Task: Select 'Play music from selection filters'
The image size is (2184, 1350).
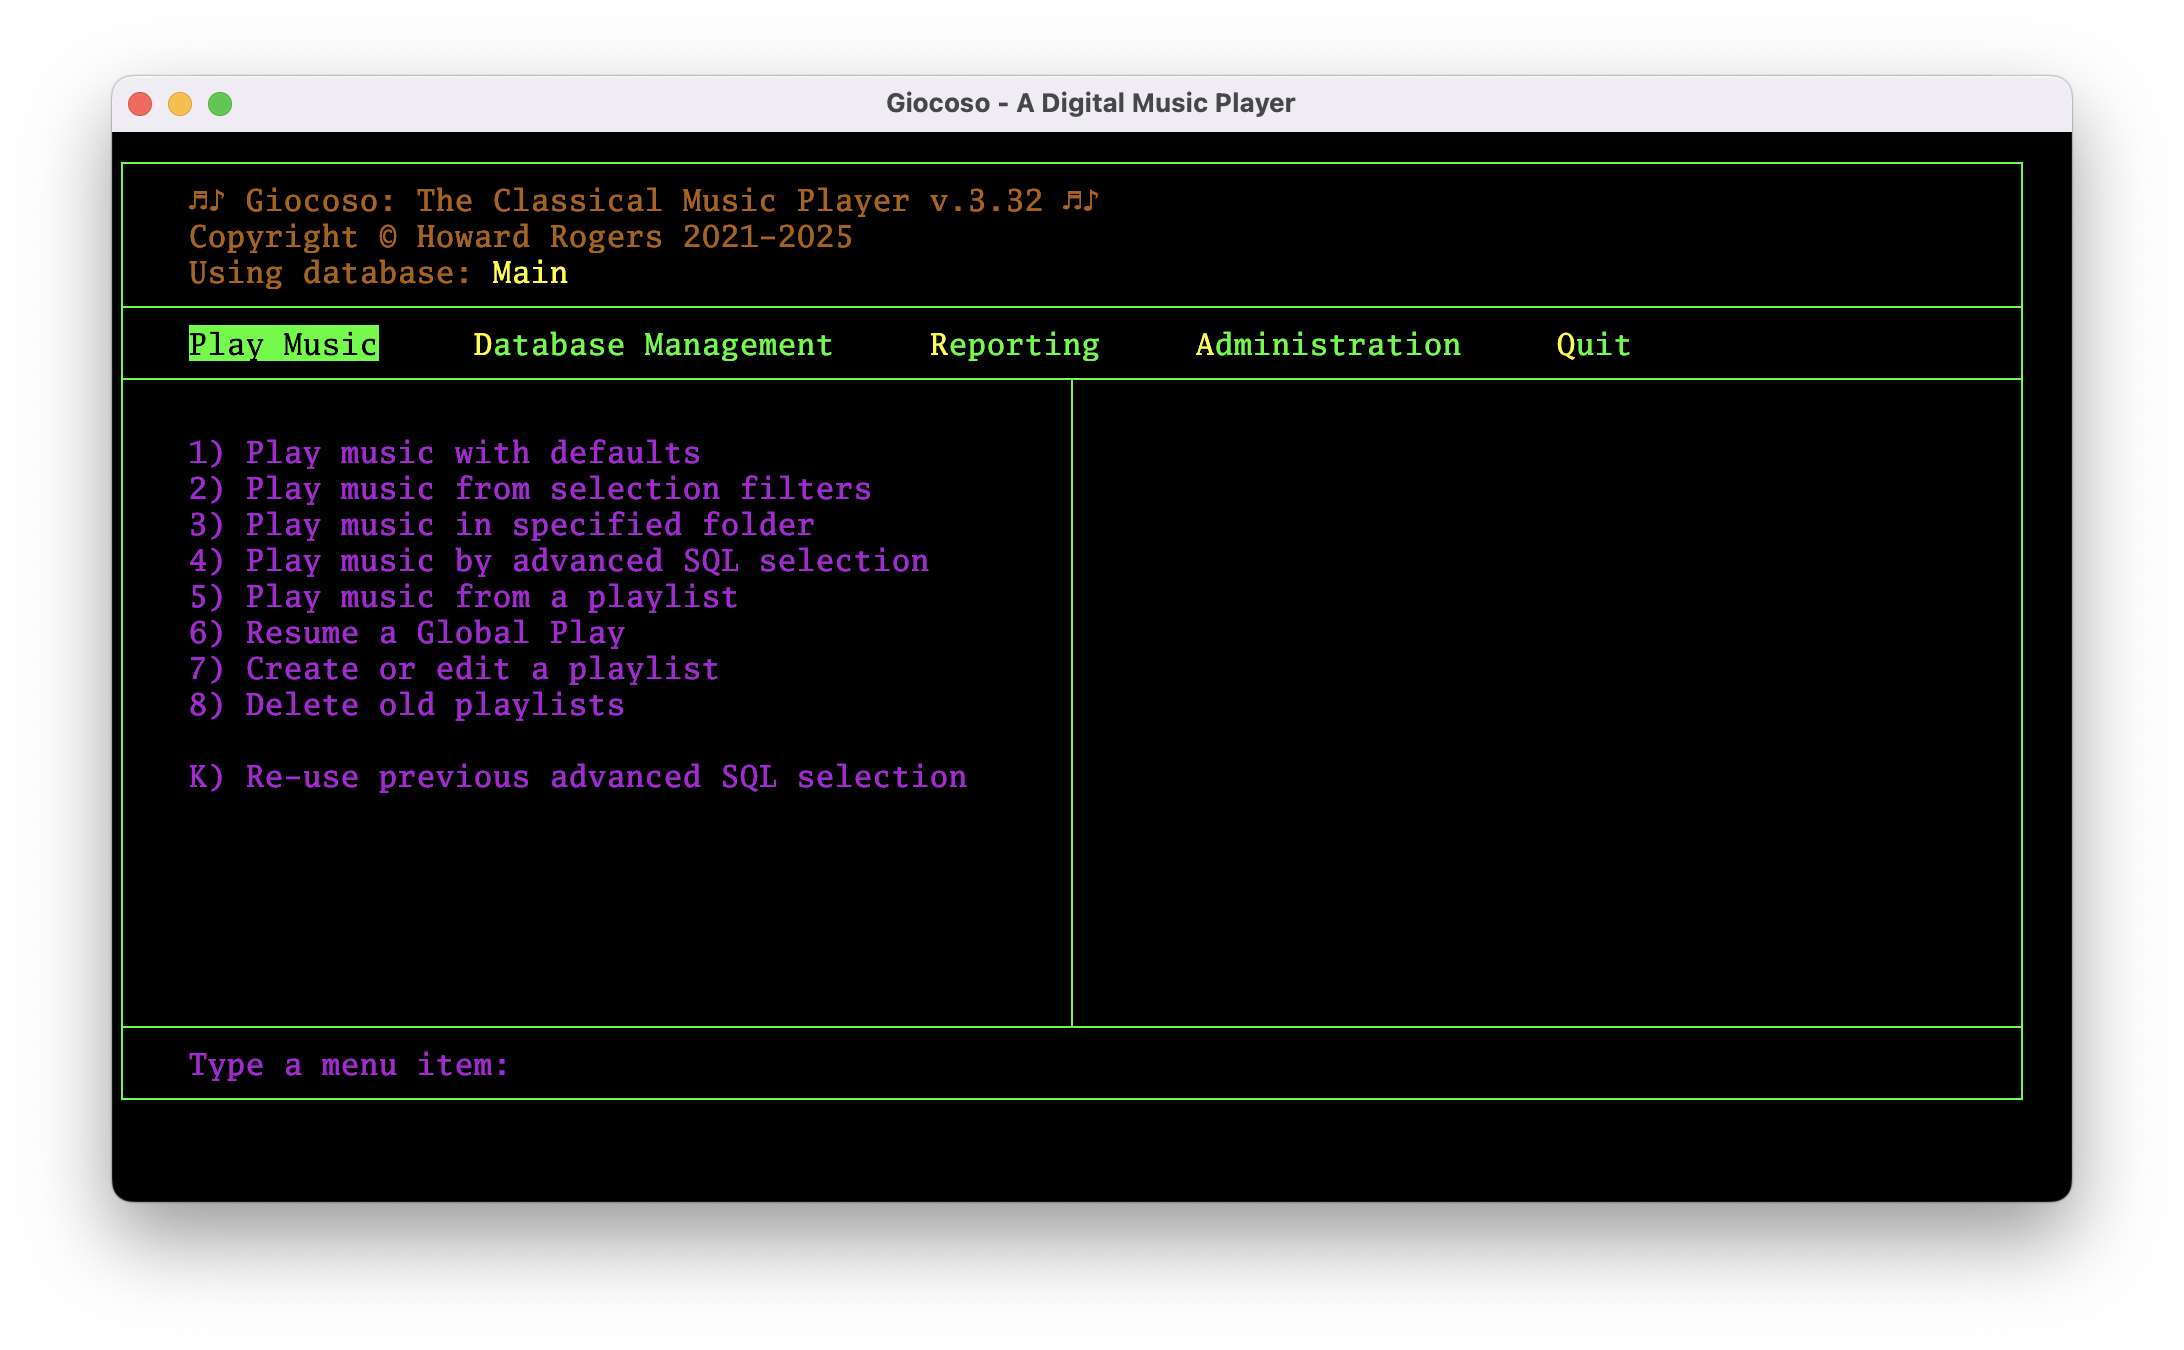Action: [530, 488]
